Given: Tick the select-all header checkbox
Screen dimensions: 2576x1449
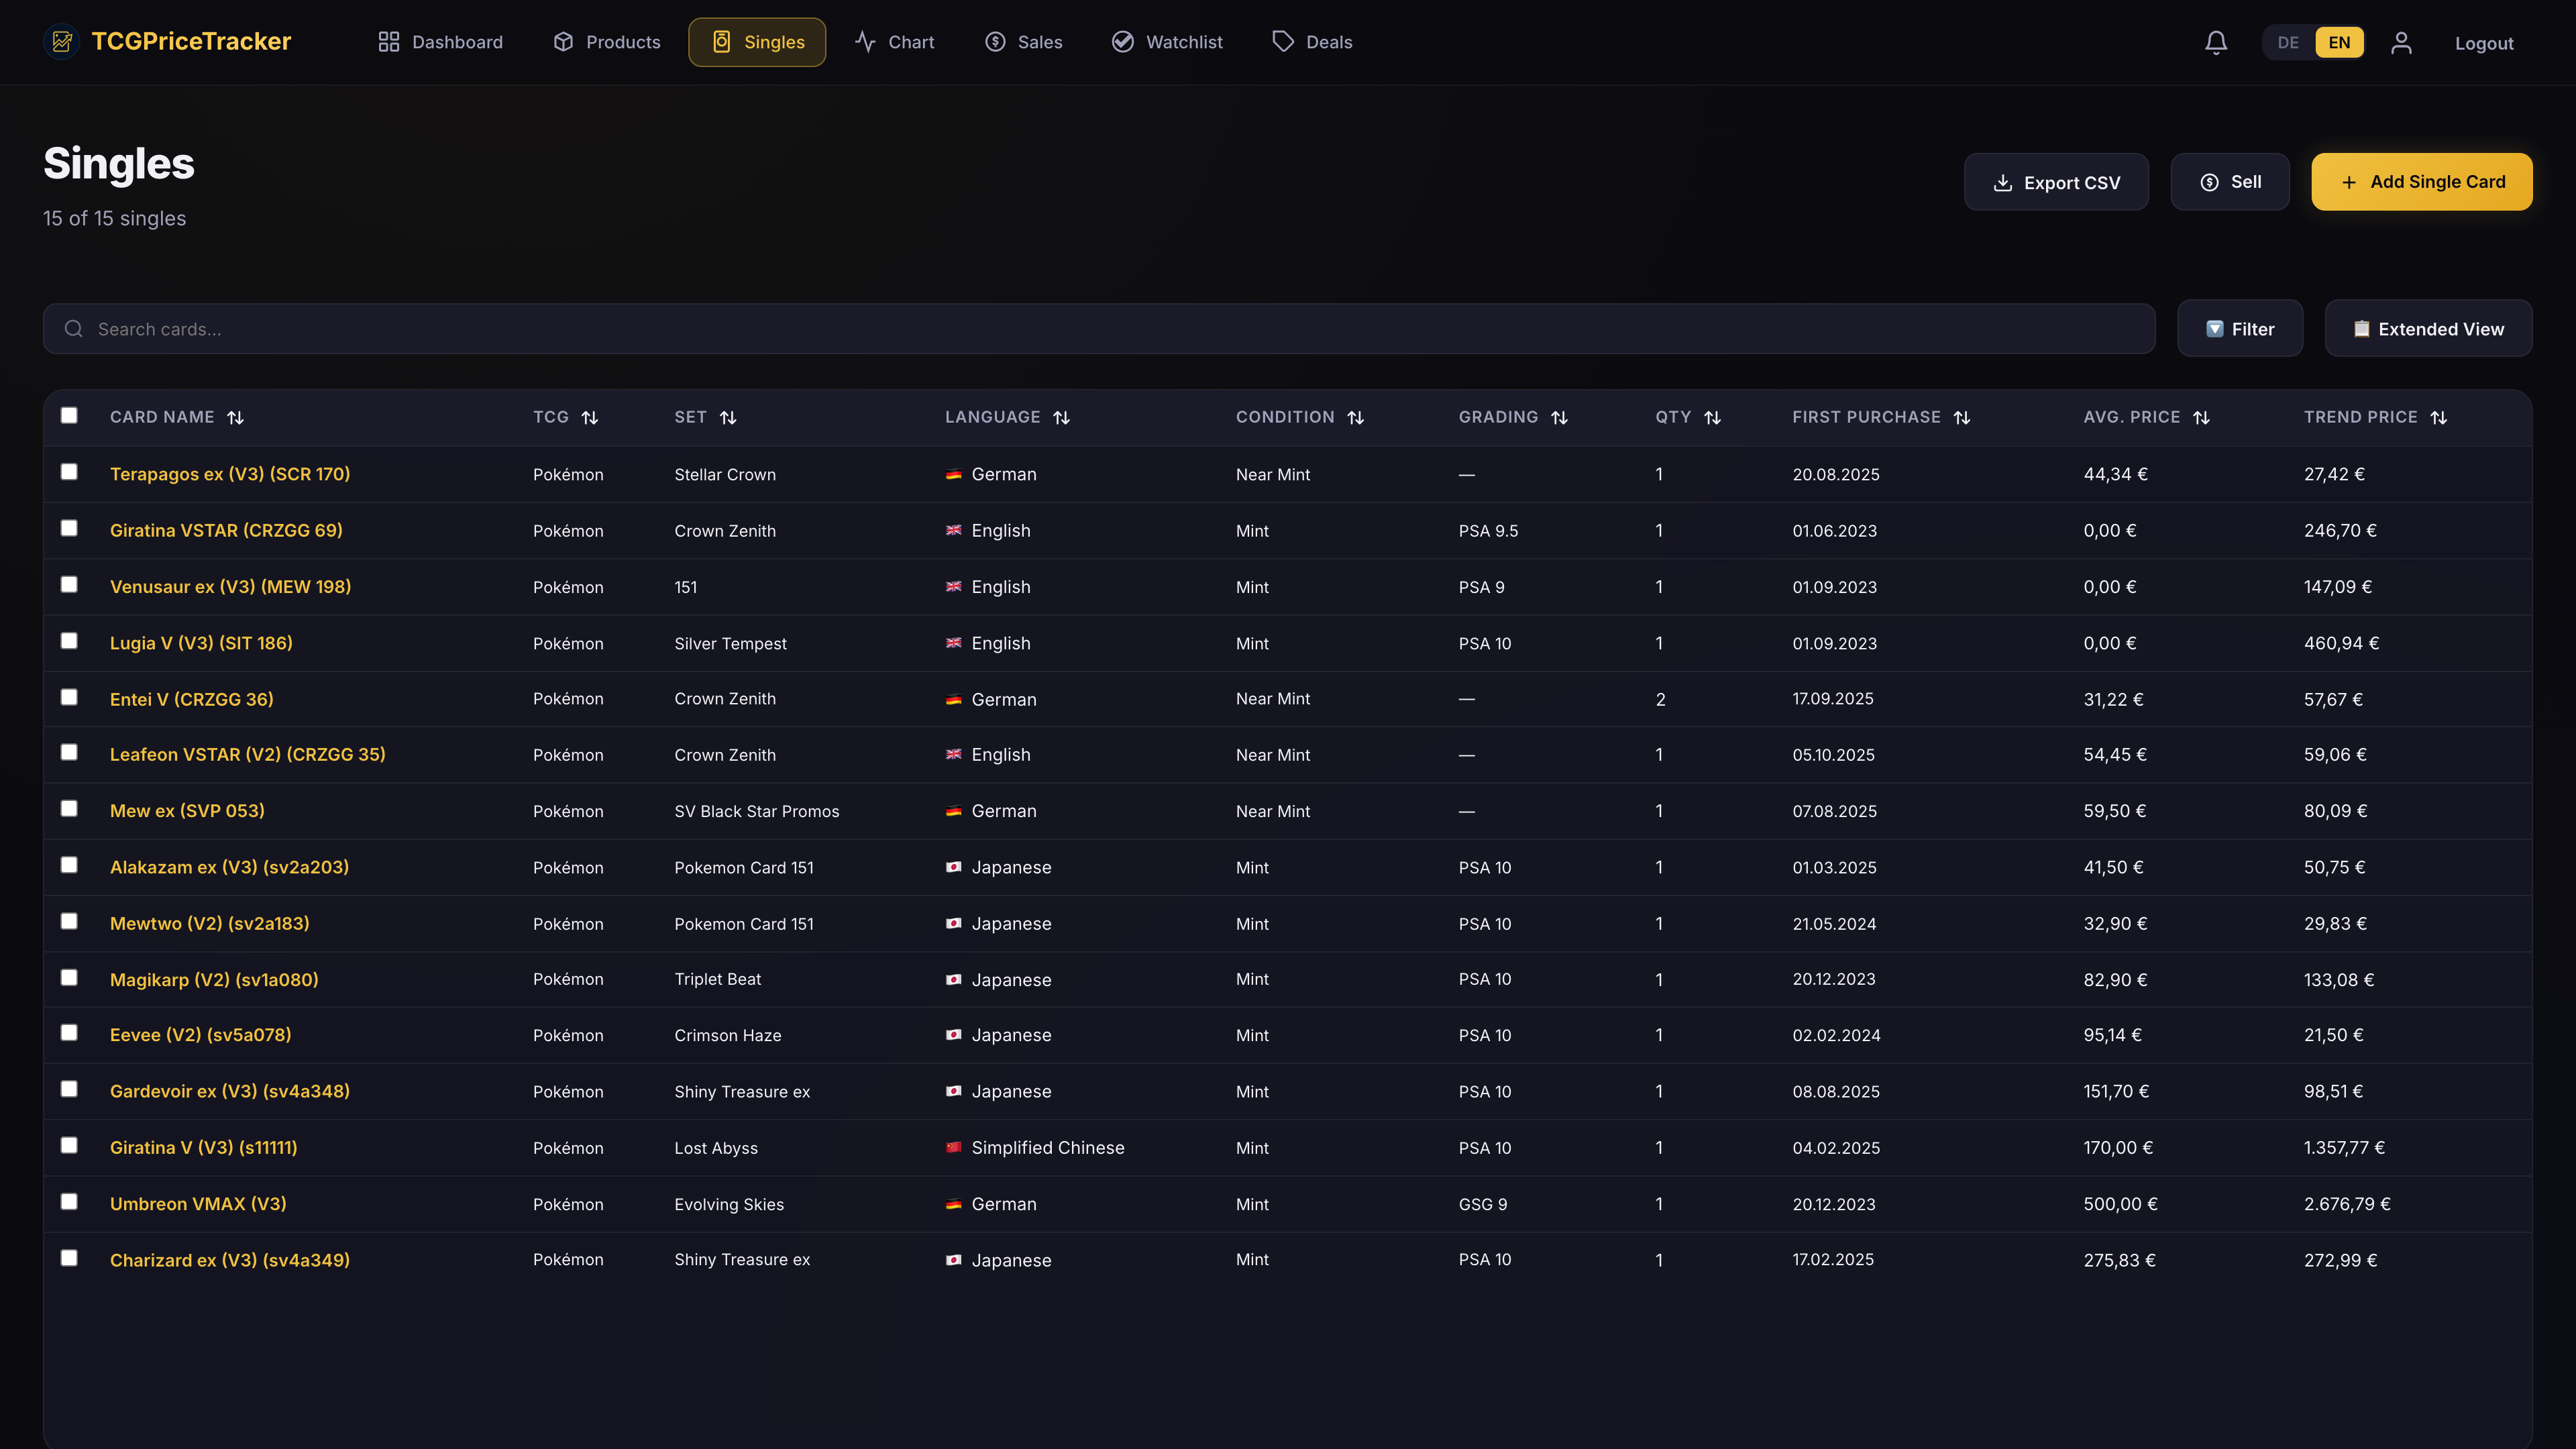Looking at the screenshot, I should coord(69,415).
